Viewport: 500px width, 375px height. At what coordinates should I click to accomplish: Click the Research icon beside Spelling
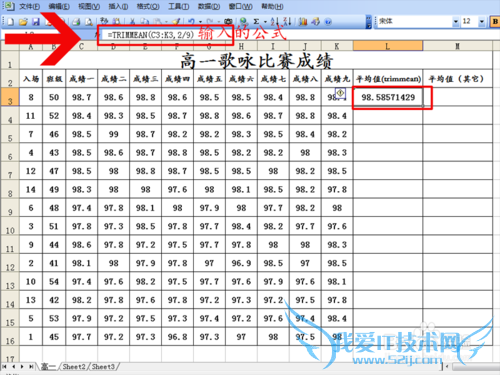(x=116, y=21)
